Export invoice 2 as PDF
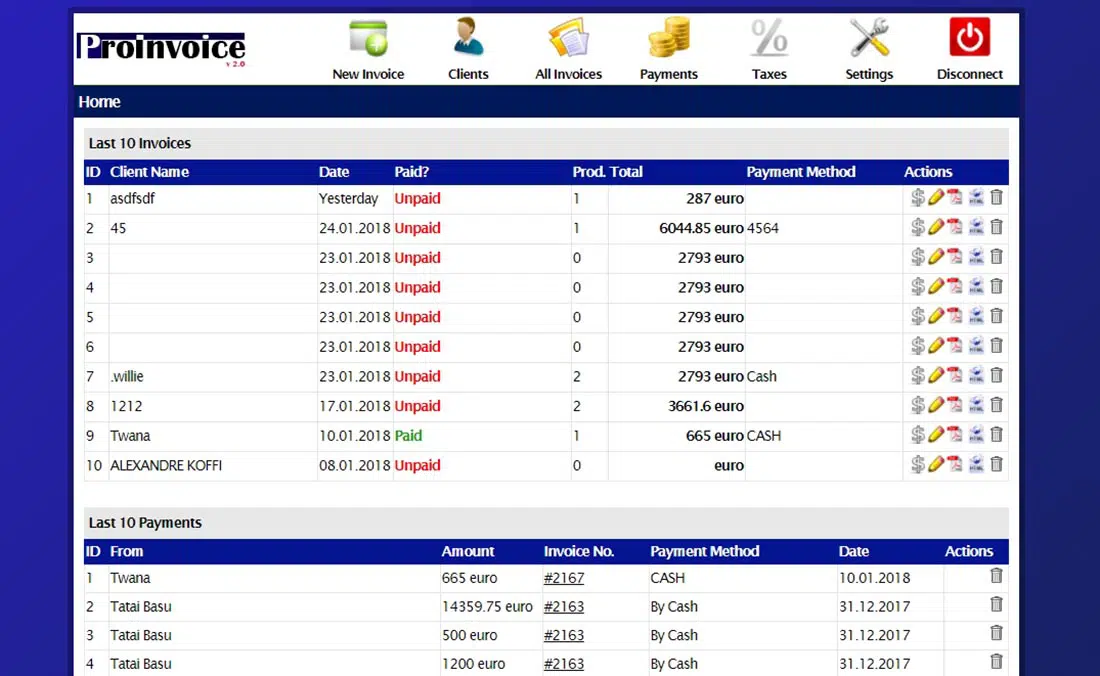Viewport: 1100px width, 676px height. click(x=955, y=228)
